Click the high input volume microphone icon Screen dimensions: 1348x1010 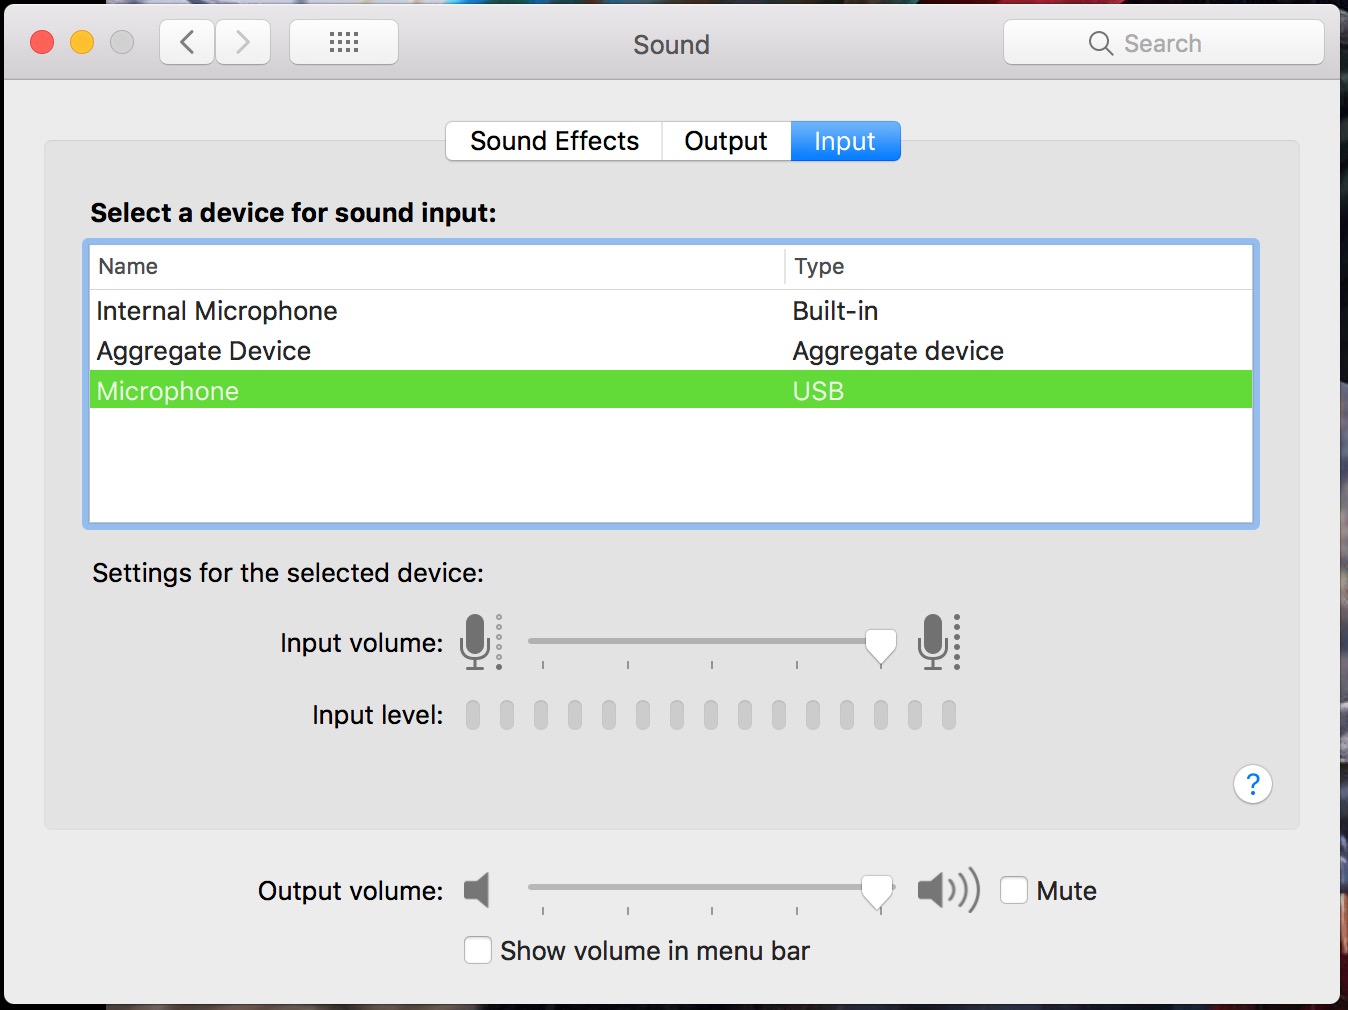pyautogui.click(x=935, y=643)
